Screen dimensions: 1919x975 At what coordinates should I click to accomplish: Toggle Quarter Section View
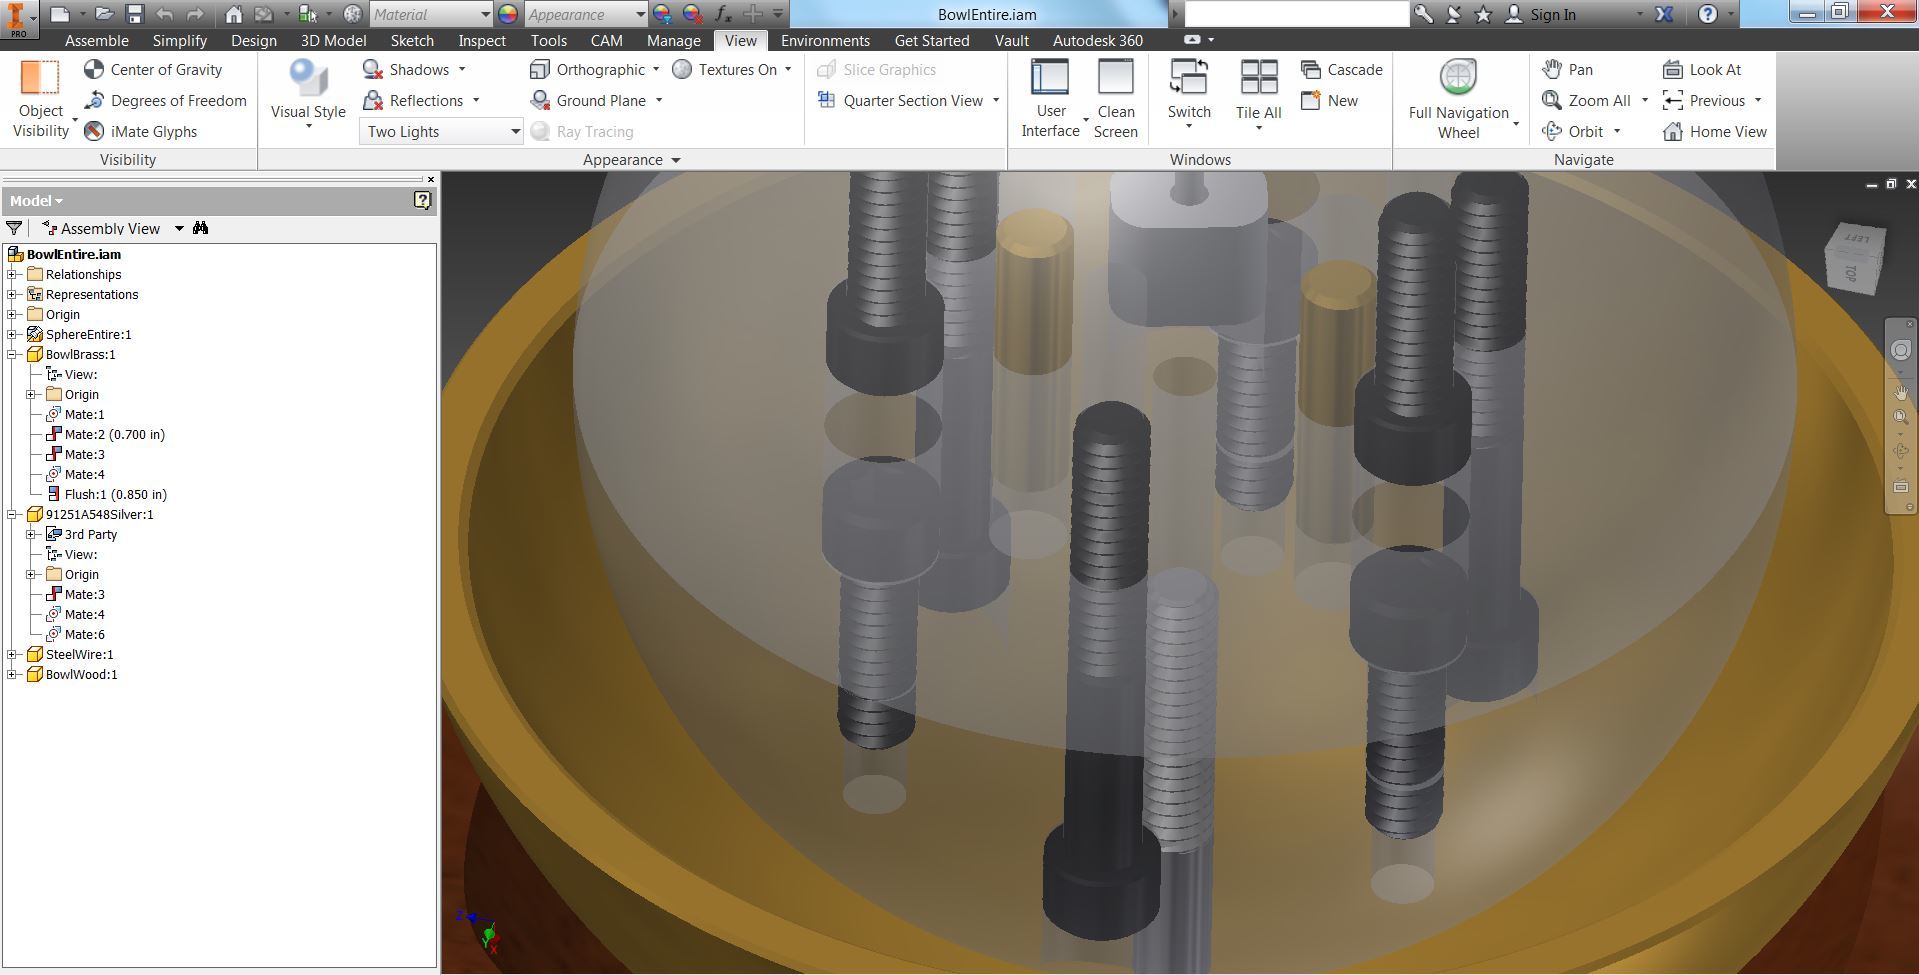pos(900,100)
